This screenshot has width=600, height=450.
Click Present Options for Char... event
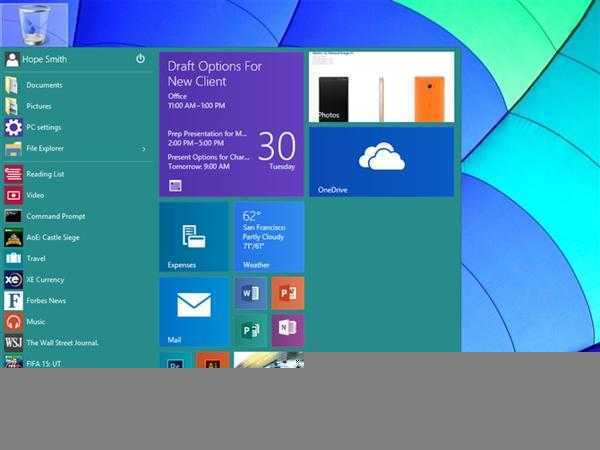pyautogui.click(x=209, y=161)
